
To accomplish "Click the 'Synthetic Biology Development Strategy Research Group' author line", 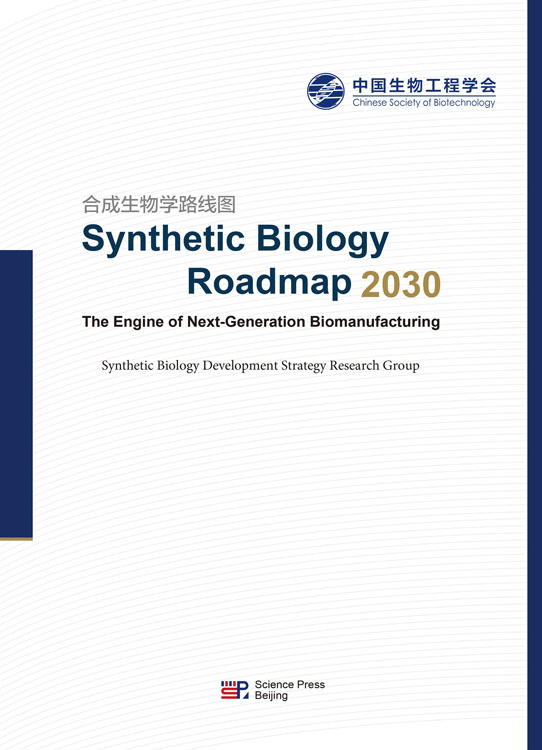I will tap(260, 365).
